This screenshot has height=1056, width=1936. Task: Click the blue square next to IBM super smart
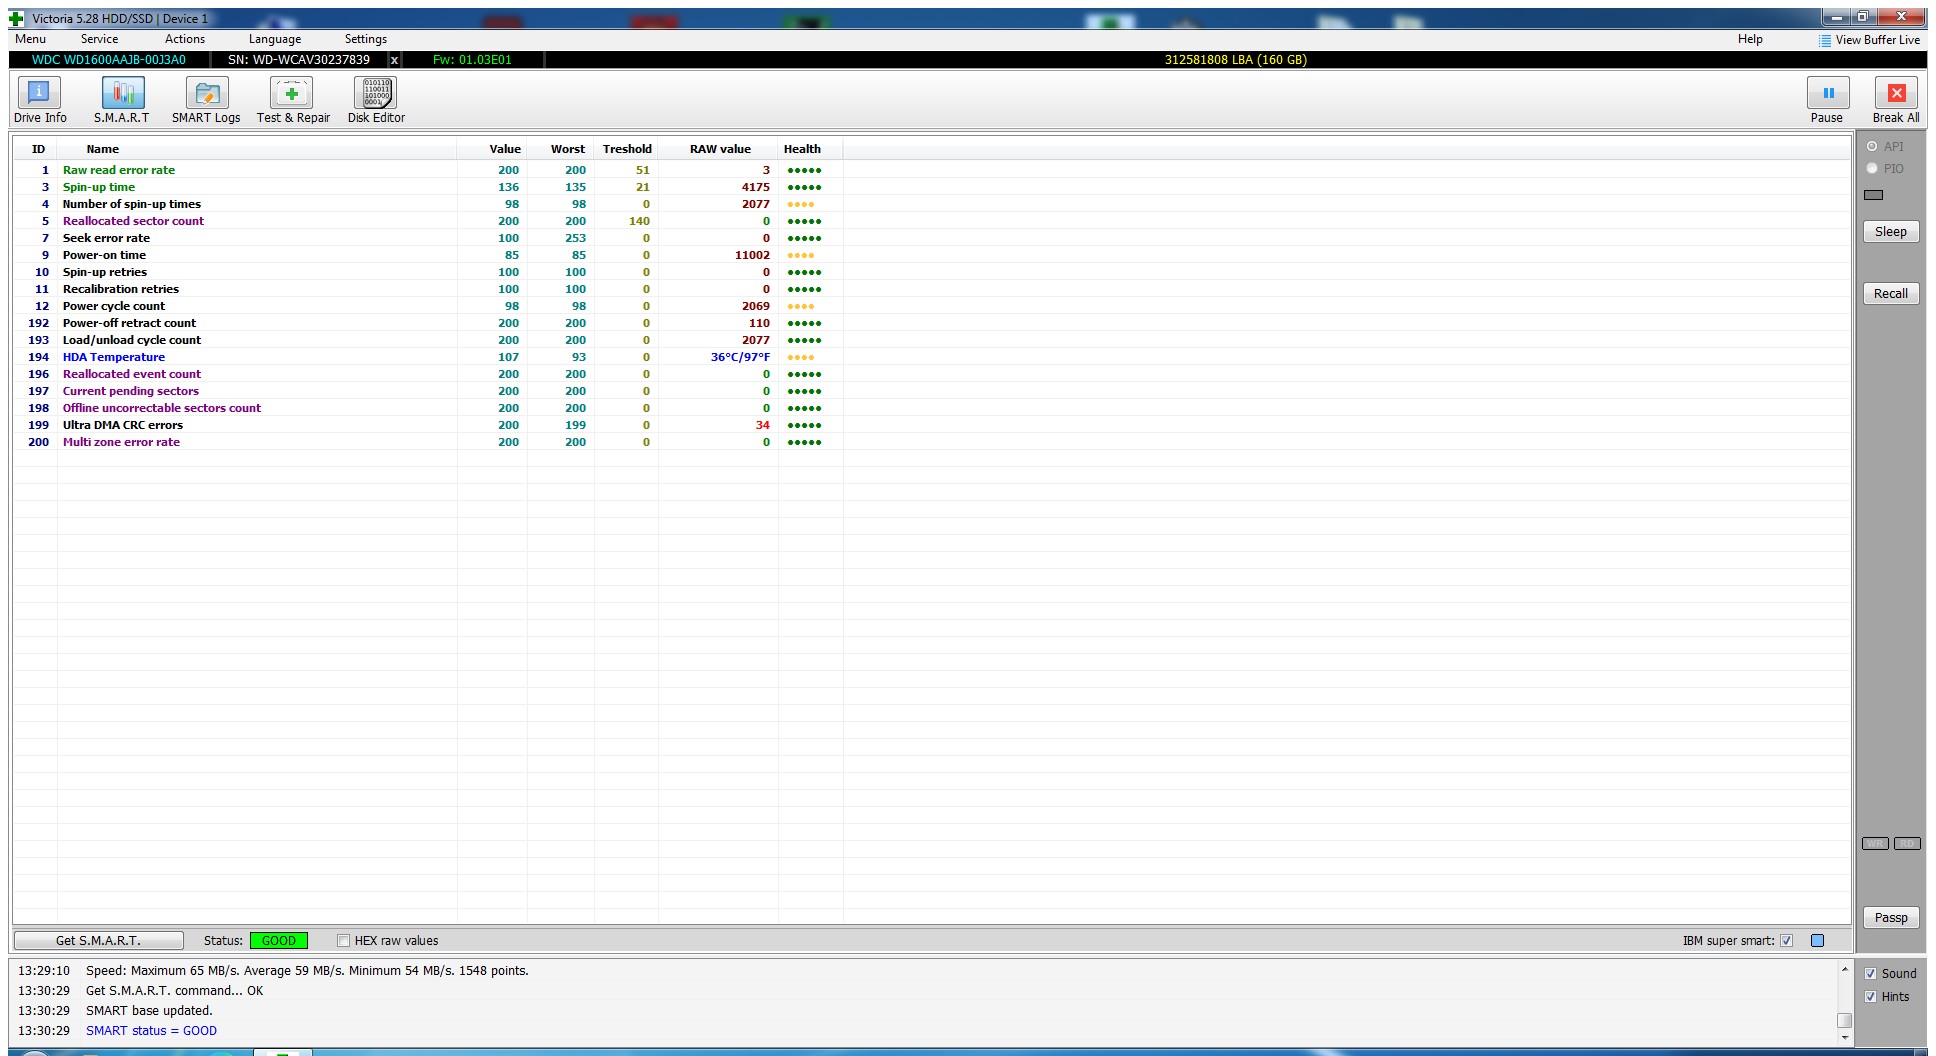click(1818, 941)
